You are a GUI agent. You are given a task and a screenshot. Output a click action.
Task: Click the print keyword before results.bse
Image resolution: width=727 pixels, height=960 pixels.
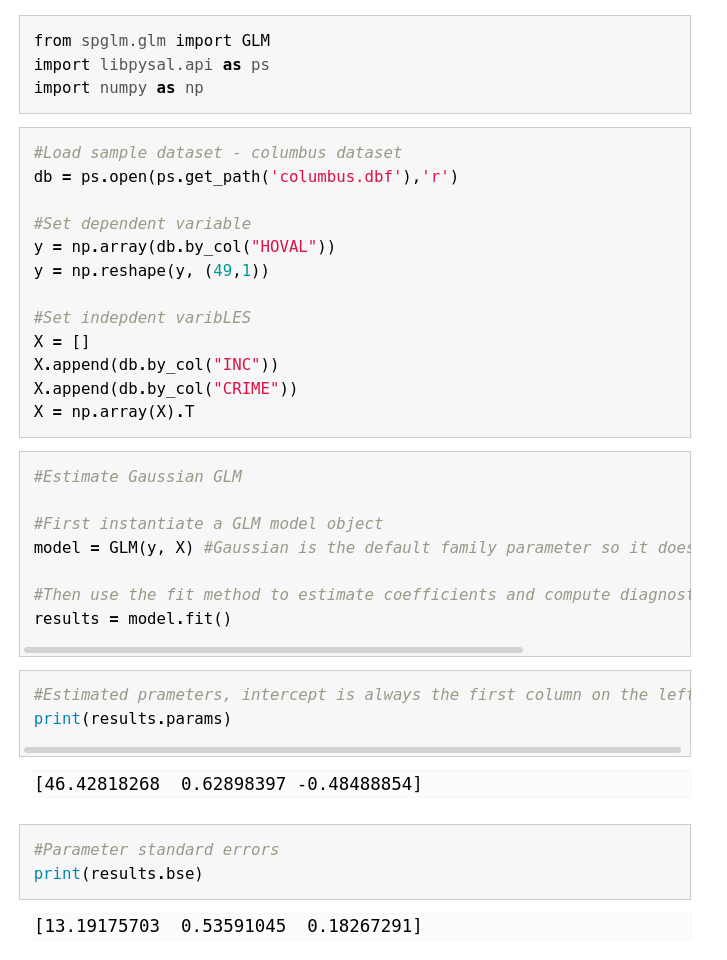coord(57,874)
